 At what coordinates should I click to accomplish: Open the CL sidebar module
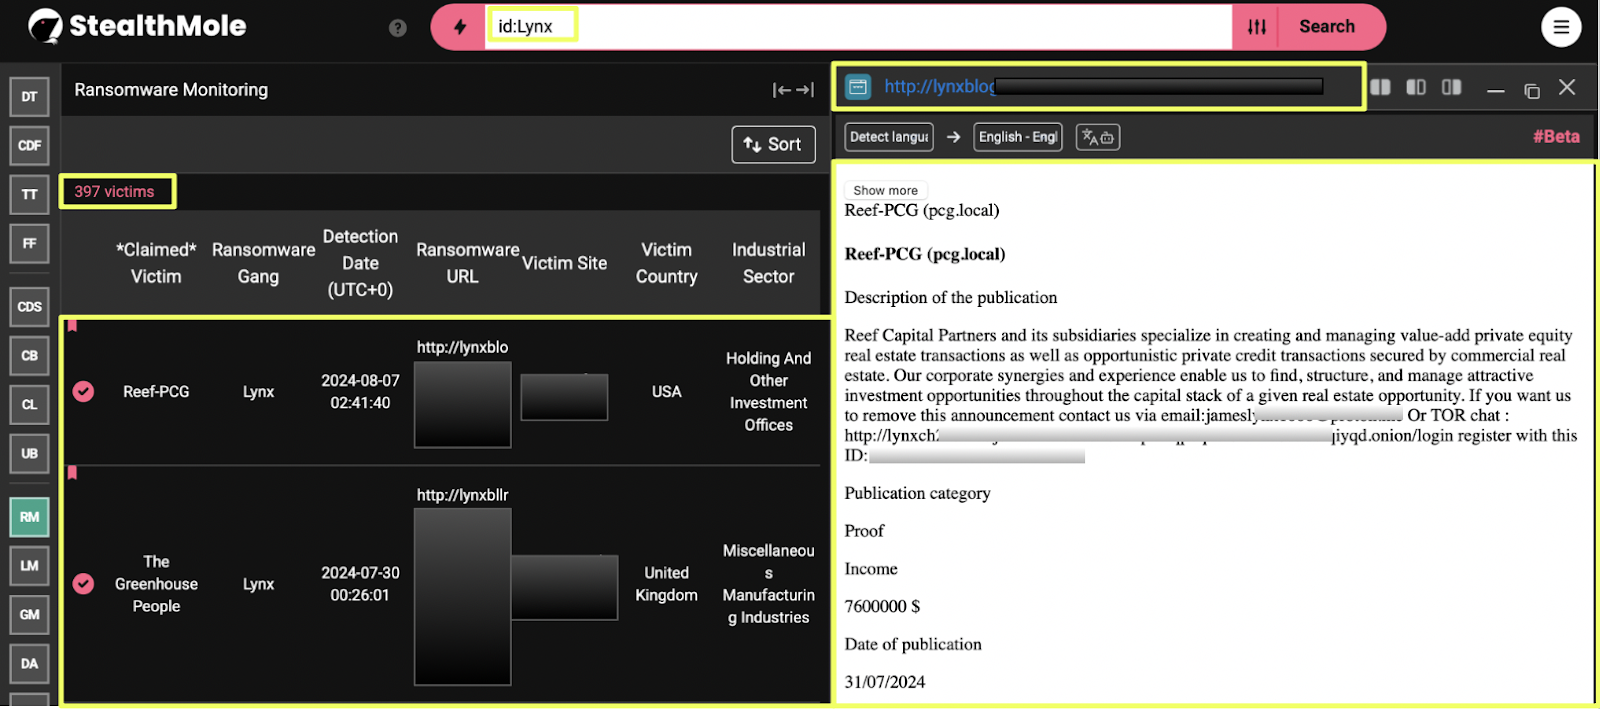[x=29, y=405]
